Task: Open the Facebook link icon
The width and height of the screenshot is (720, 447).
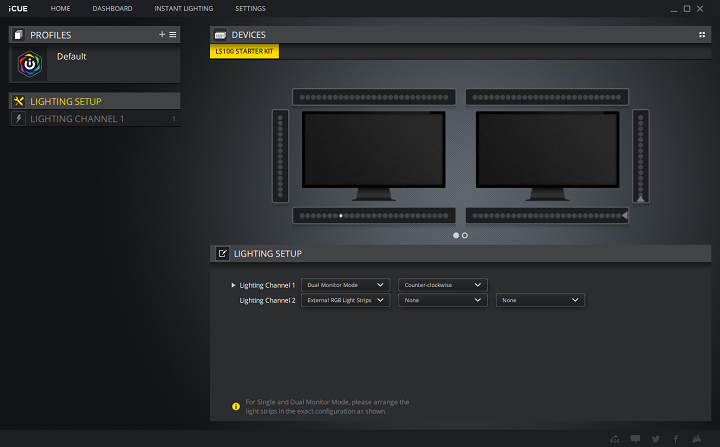Action: (x=676, y=439)
